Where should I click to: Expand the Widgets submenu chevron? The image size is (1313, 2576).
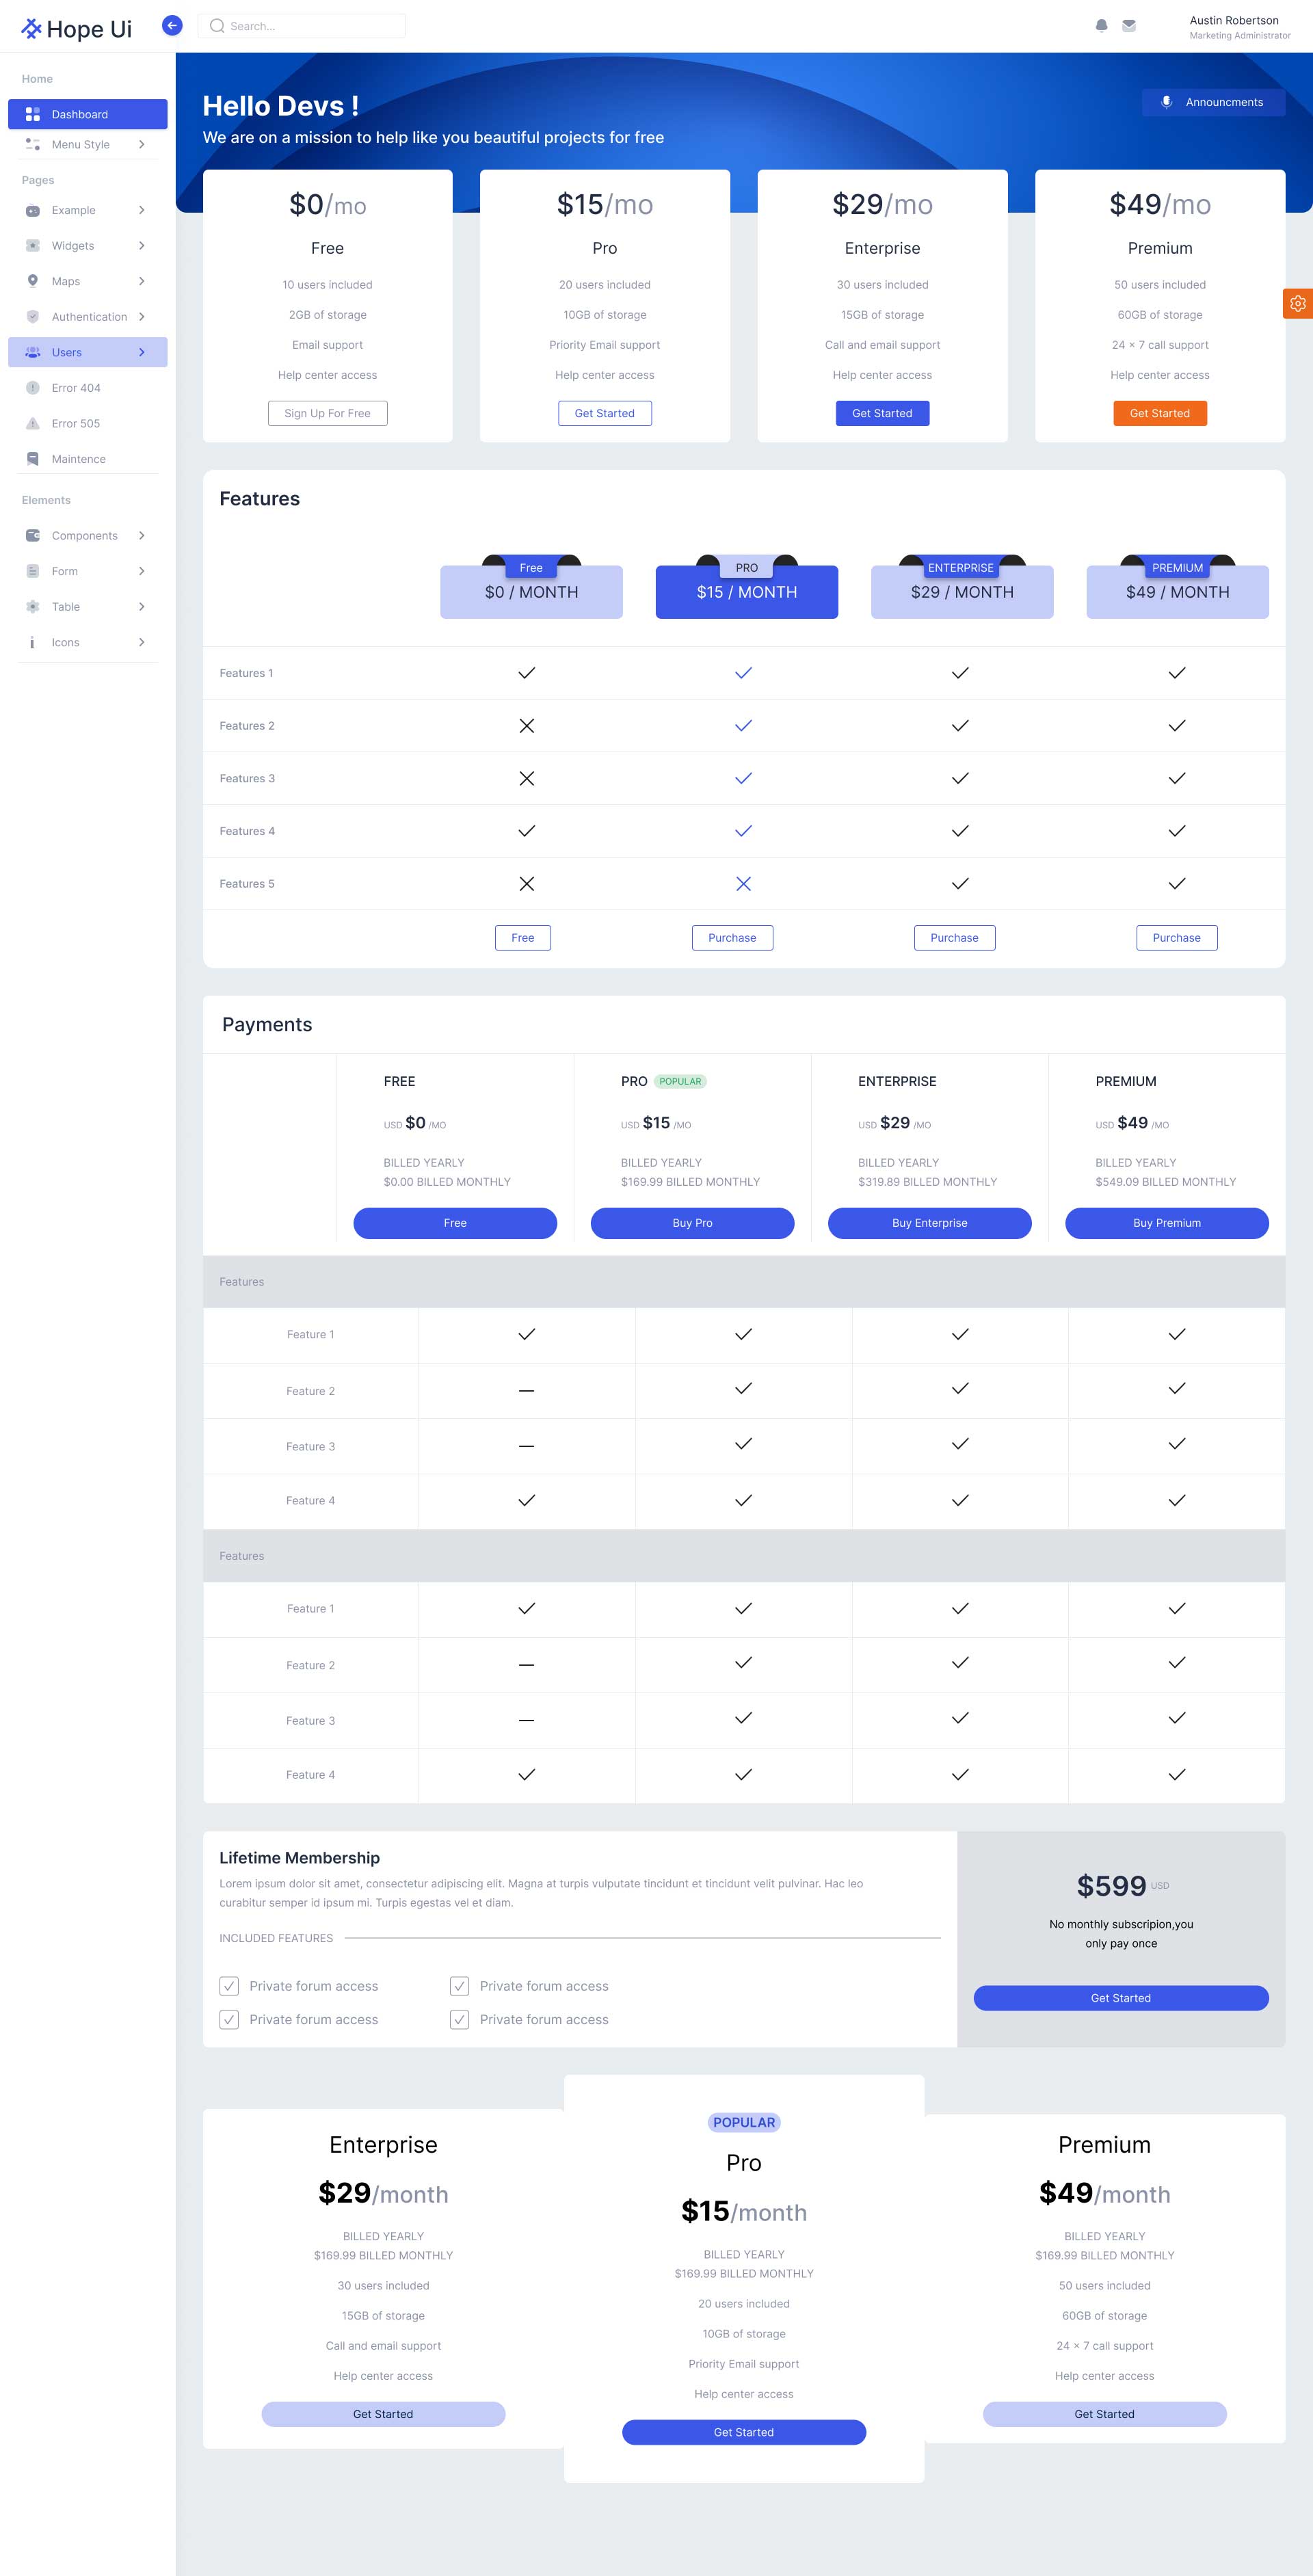pyautogui.click(x=142, y=246)
